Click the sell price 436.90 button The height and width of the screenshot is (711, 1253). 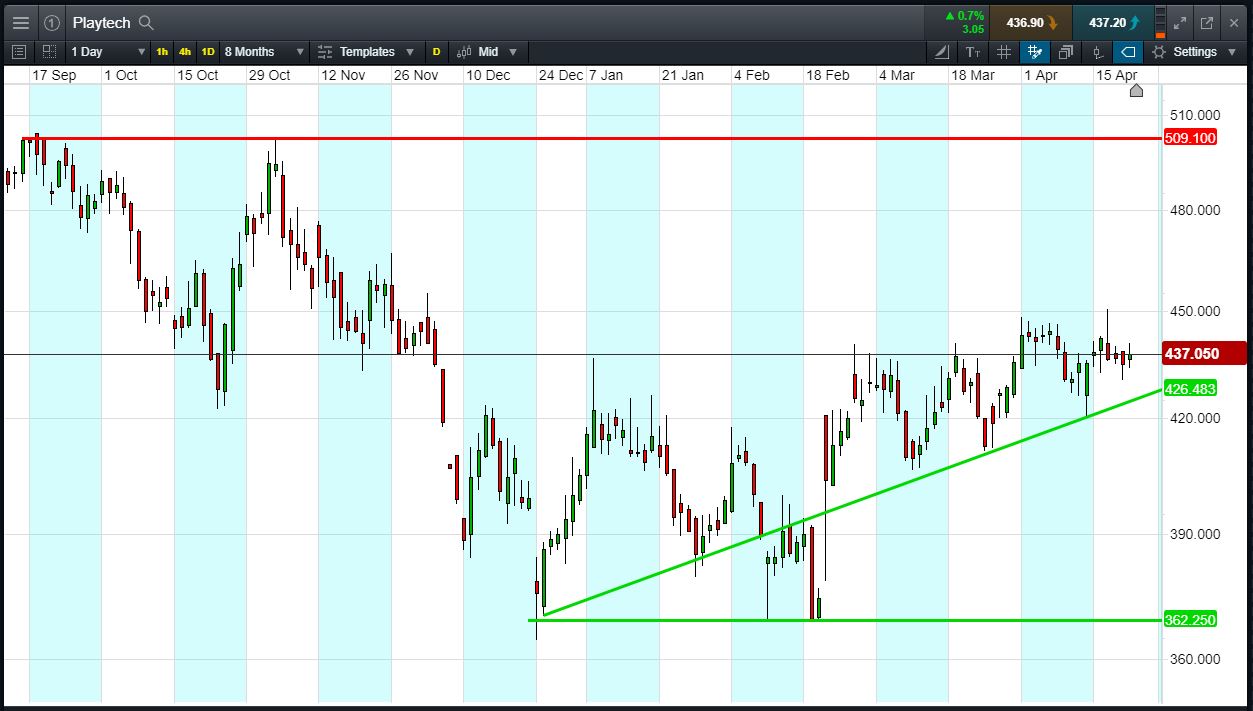[1031, 22]
